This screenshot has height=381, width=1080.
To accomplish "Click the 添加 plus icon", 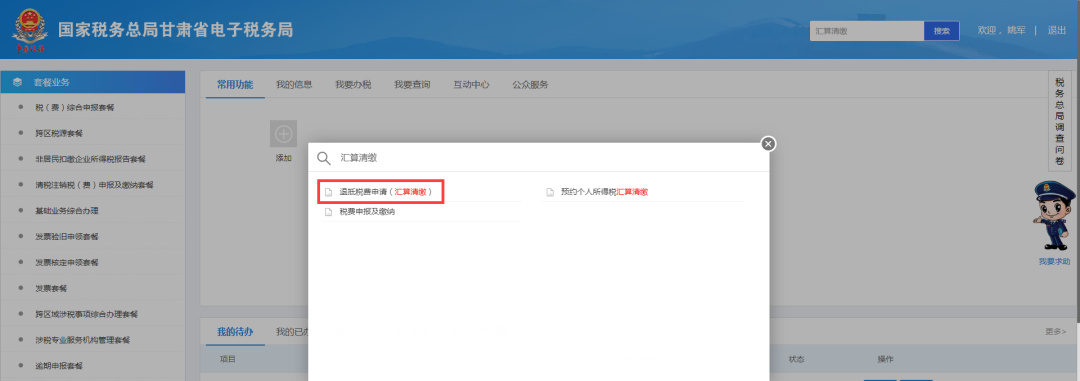I will click(x=283, y=134).
